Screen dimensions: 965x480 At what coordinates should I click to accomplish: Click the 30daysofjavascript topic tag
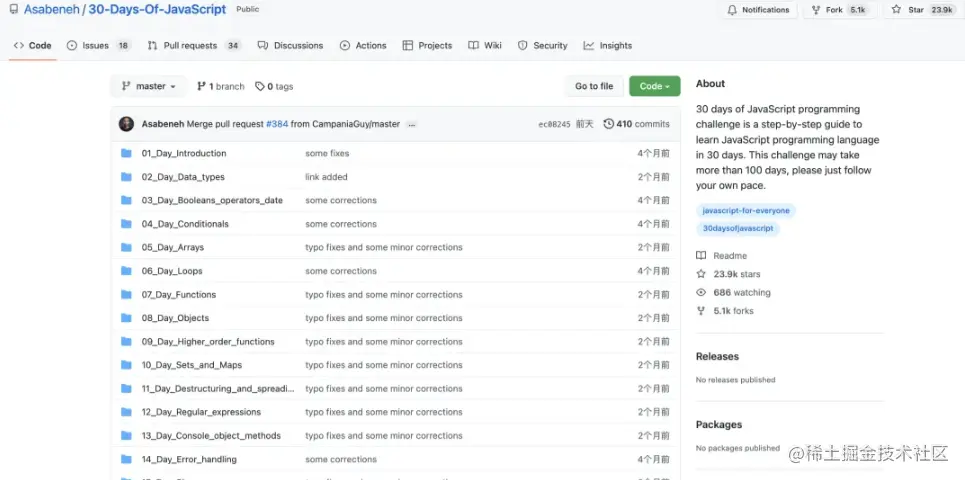coord(738,228)
